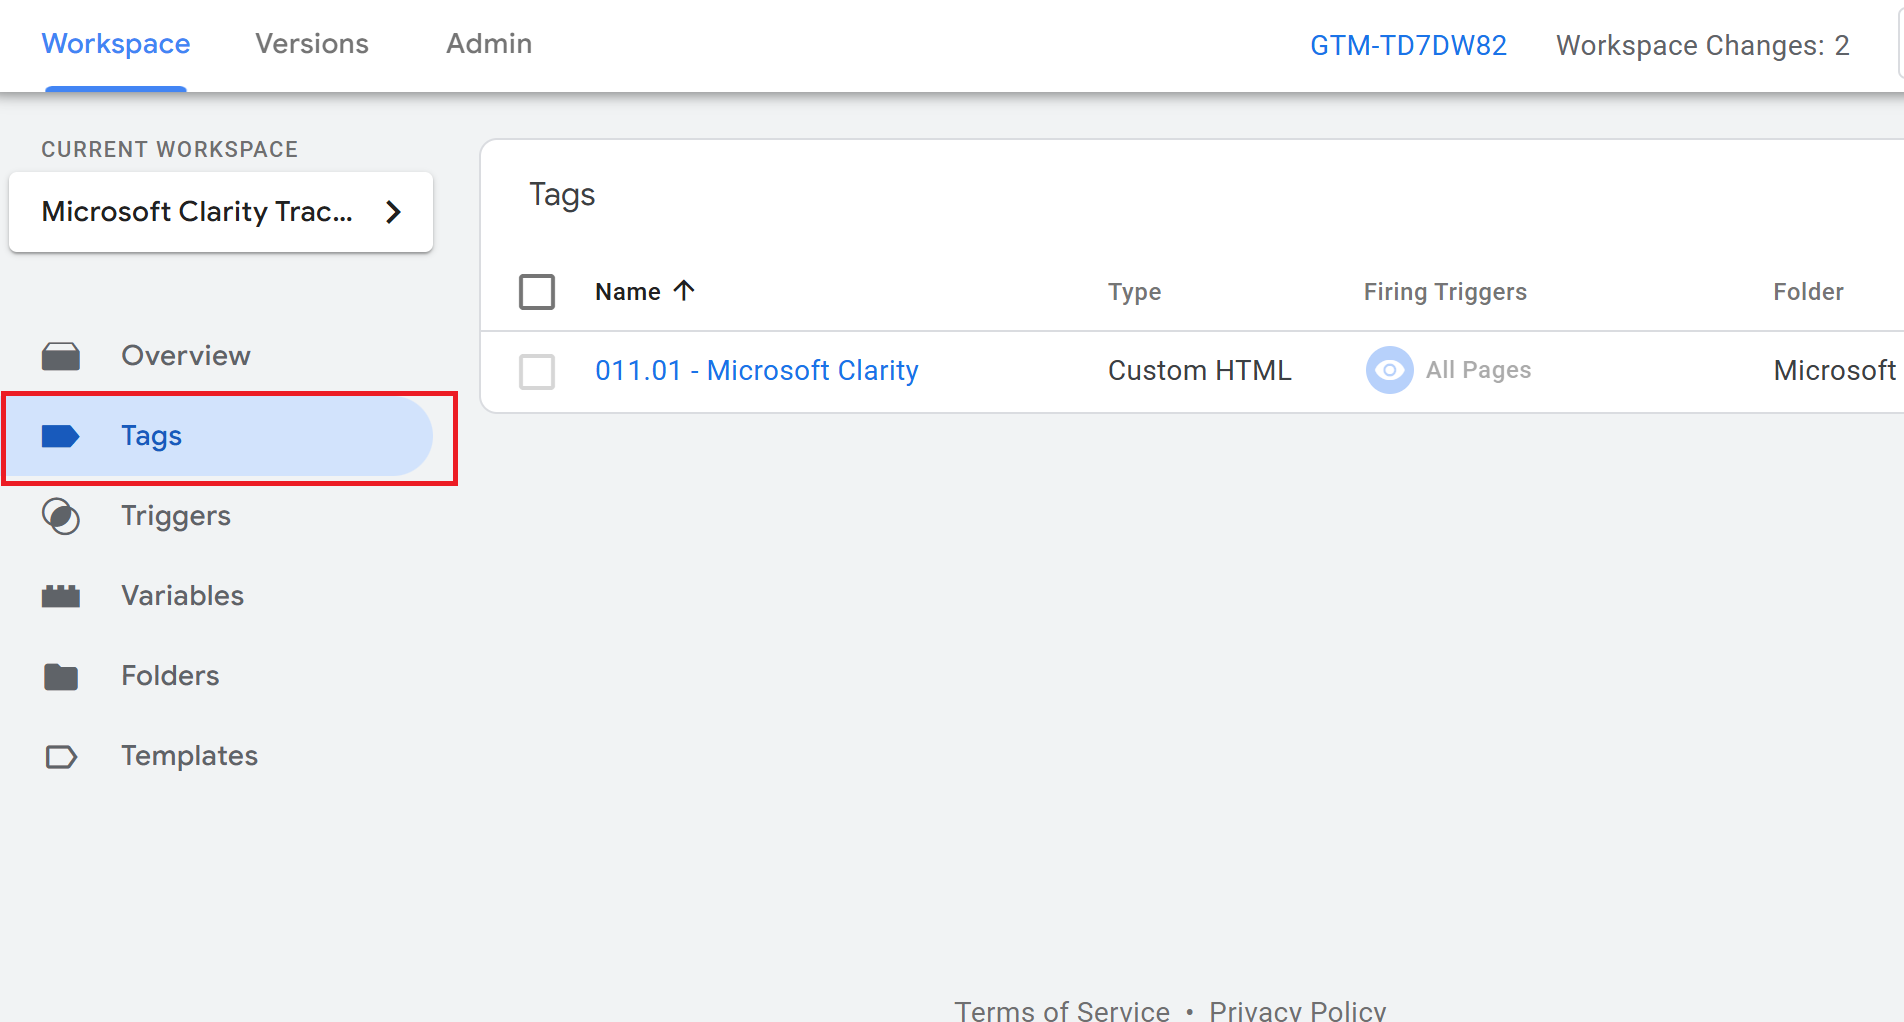Click the All Pages eye trigger icon
The height and width of the screenshot is (1022, 1904).
1389,370
